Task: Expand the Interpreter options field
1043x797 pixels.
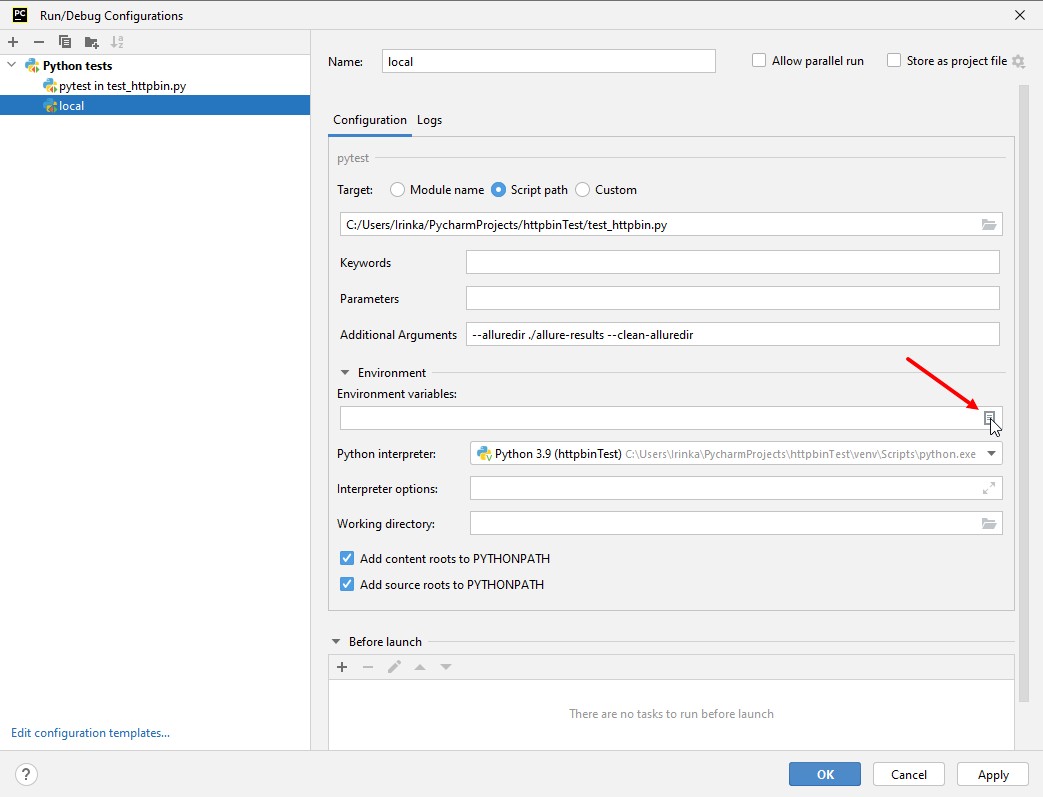Action: click(989, 488)
